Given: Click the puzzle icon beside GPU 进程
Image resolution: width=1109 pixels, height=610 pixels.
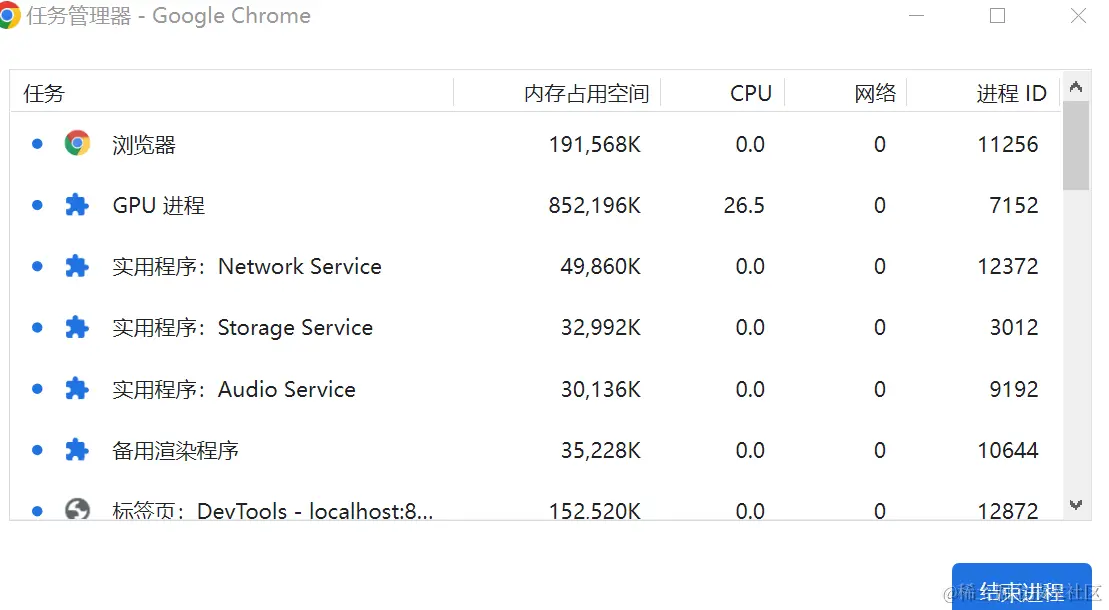Looking at the screenshot, I should (x=77, y=205).
